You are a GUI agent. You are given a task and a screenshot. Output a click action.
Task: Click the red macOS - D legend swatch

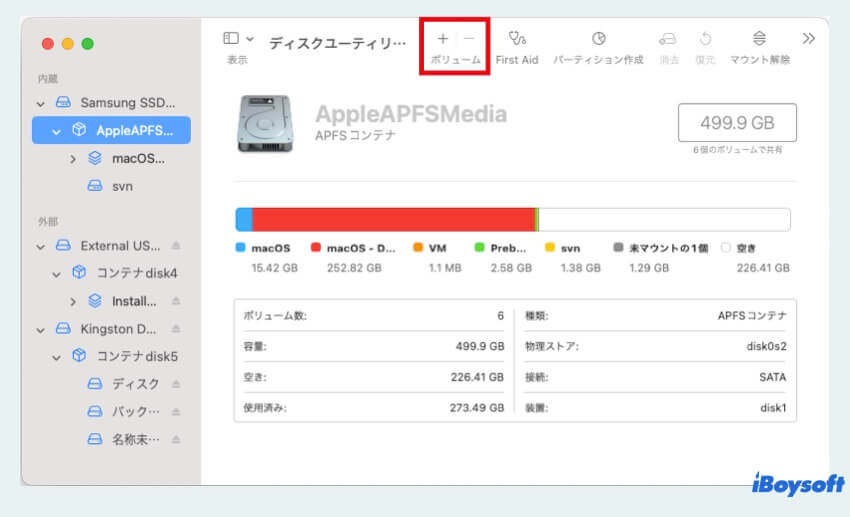(315, 247)
